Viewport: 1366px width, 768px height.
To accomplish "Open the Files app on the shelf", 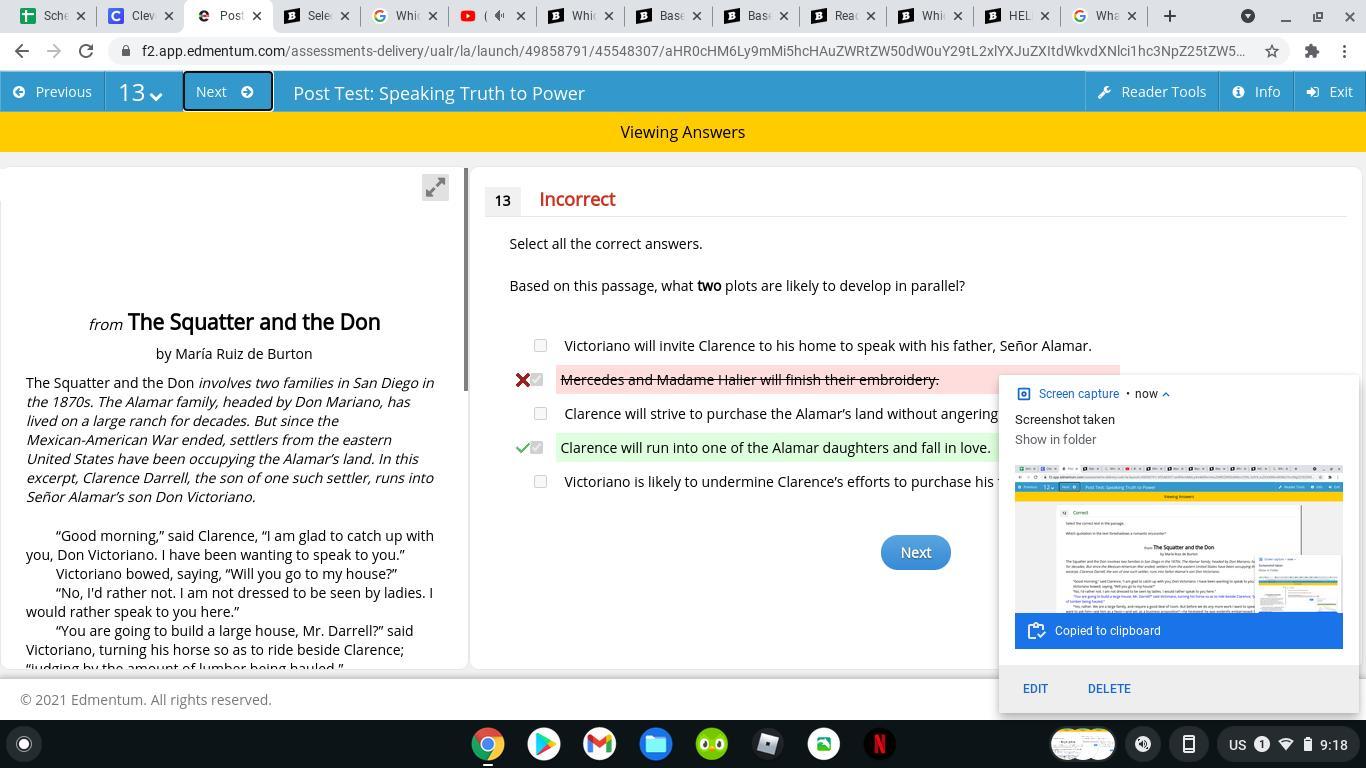I will pos(656,744).
